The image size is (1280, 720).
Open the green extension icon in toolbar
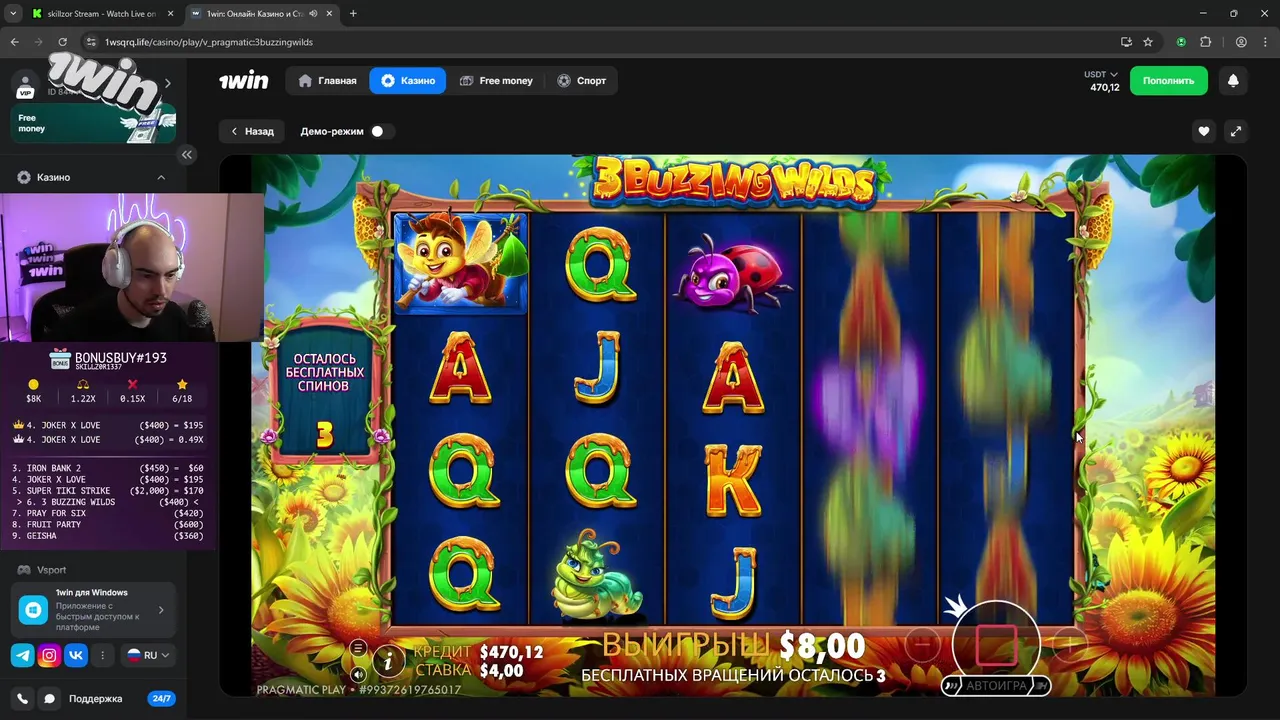click(1181, 42)
